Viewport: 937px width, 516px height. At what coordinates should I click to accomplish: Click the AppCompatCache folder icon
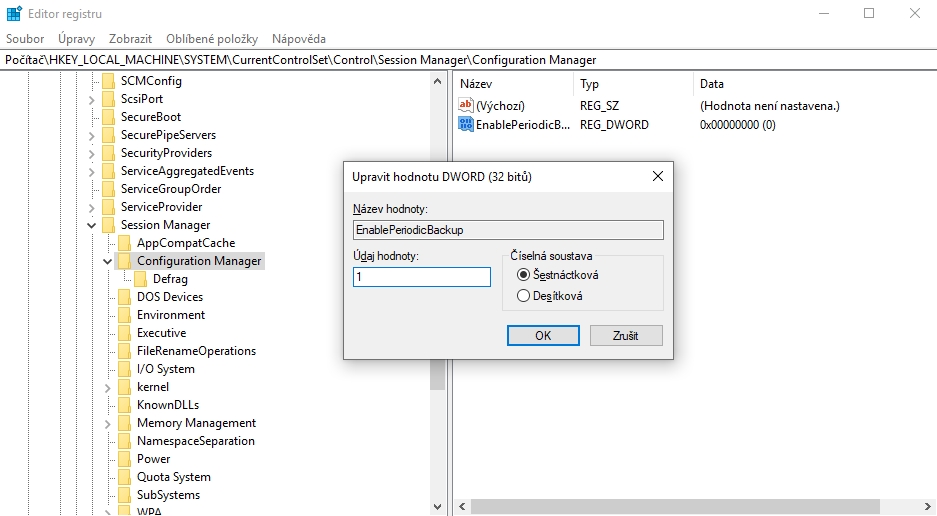coord(124,243)
